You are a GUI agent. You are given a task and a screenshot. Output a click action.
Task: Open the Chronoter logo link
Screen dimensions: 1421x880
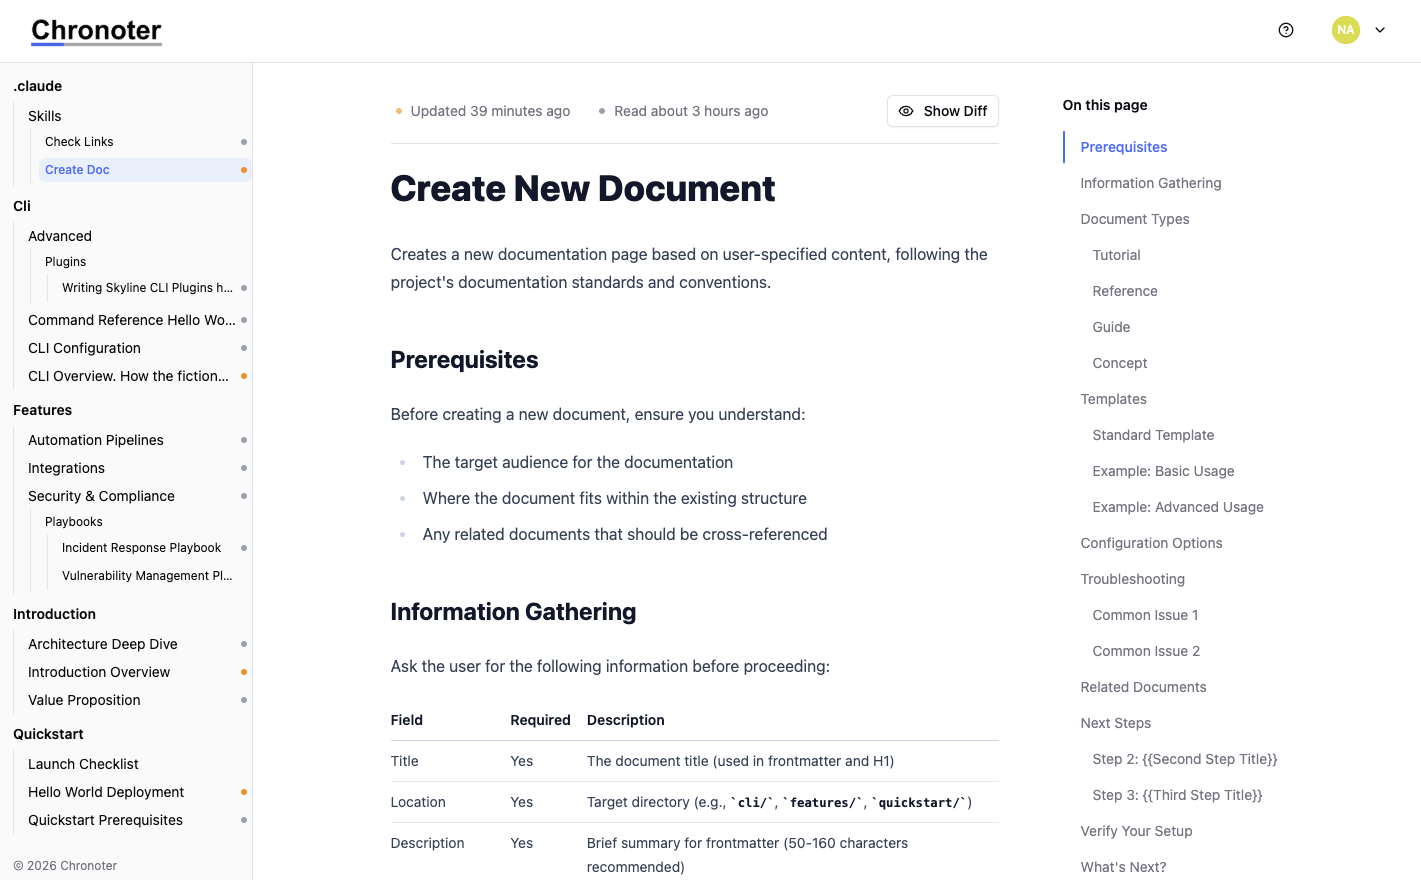pos(95,30)
